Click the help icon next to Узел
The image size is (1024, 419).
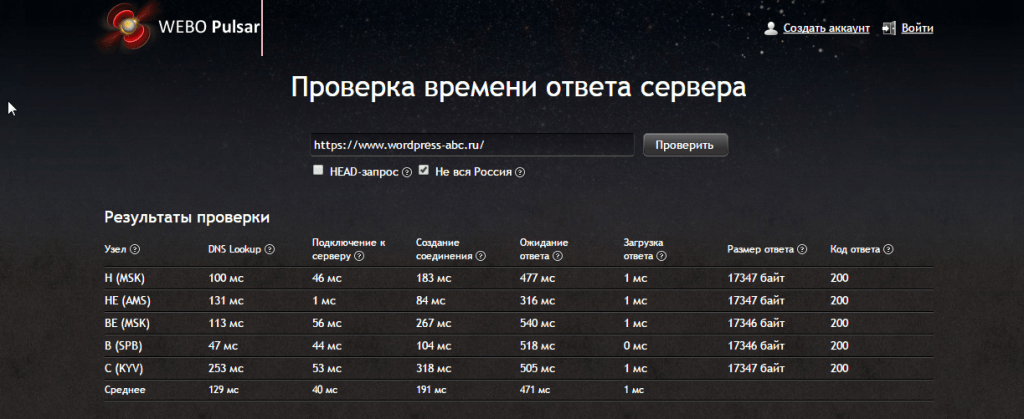(x=135, y=249)
